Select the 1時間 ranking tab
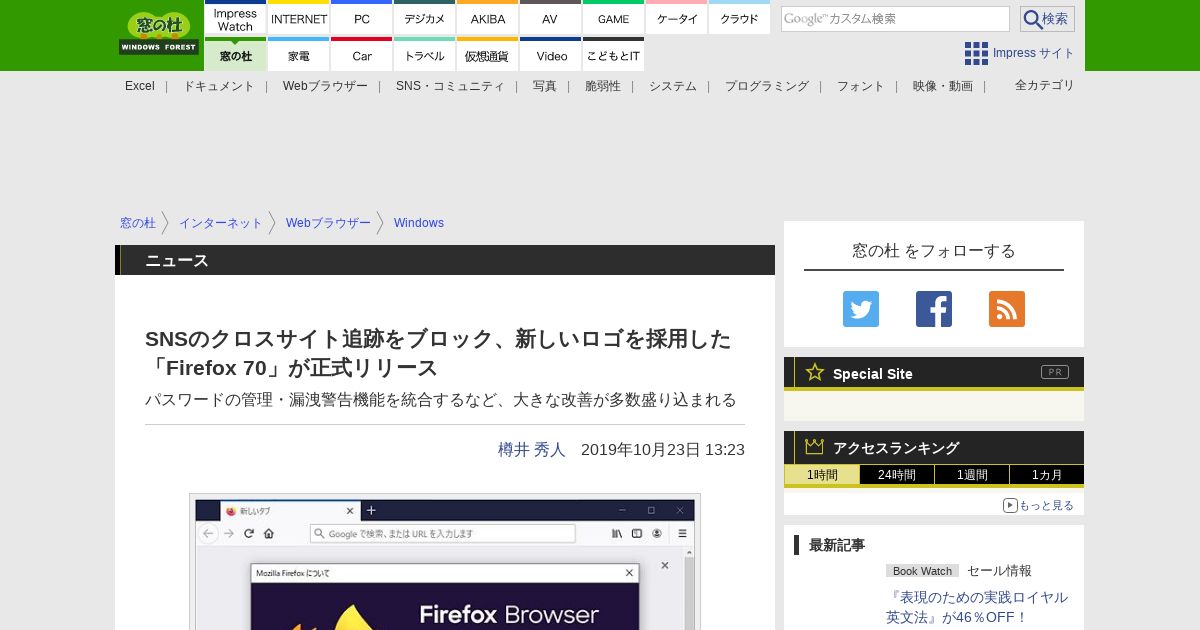Viewport: 1200px width, 630px height. (822, 475)
